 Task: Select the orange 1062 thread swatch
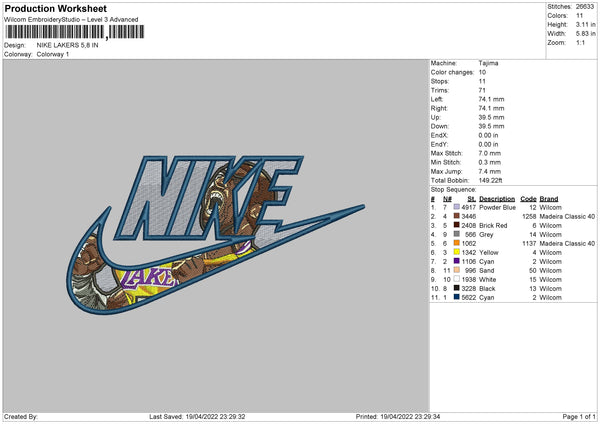pyautogui.click(x=457, y=243)
